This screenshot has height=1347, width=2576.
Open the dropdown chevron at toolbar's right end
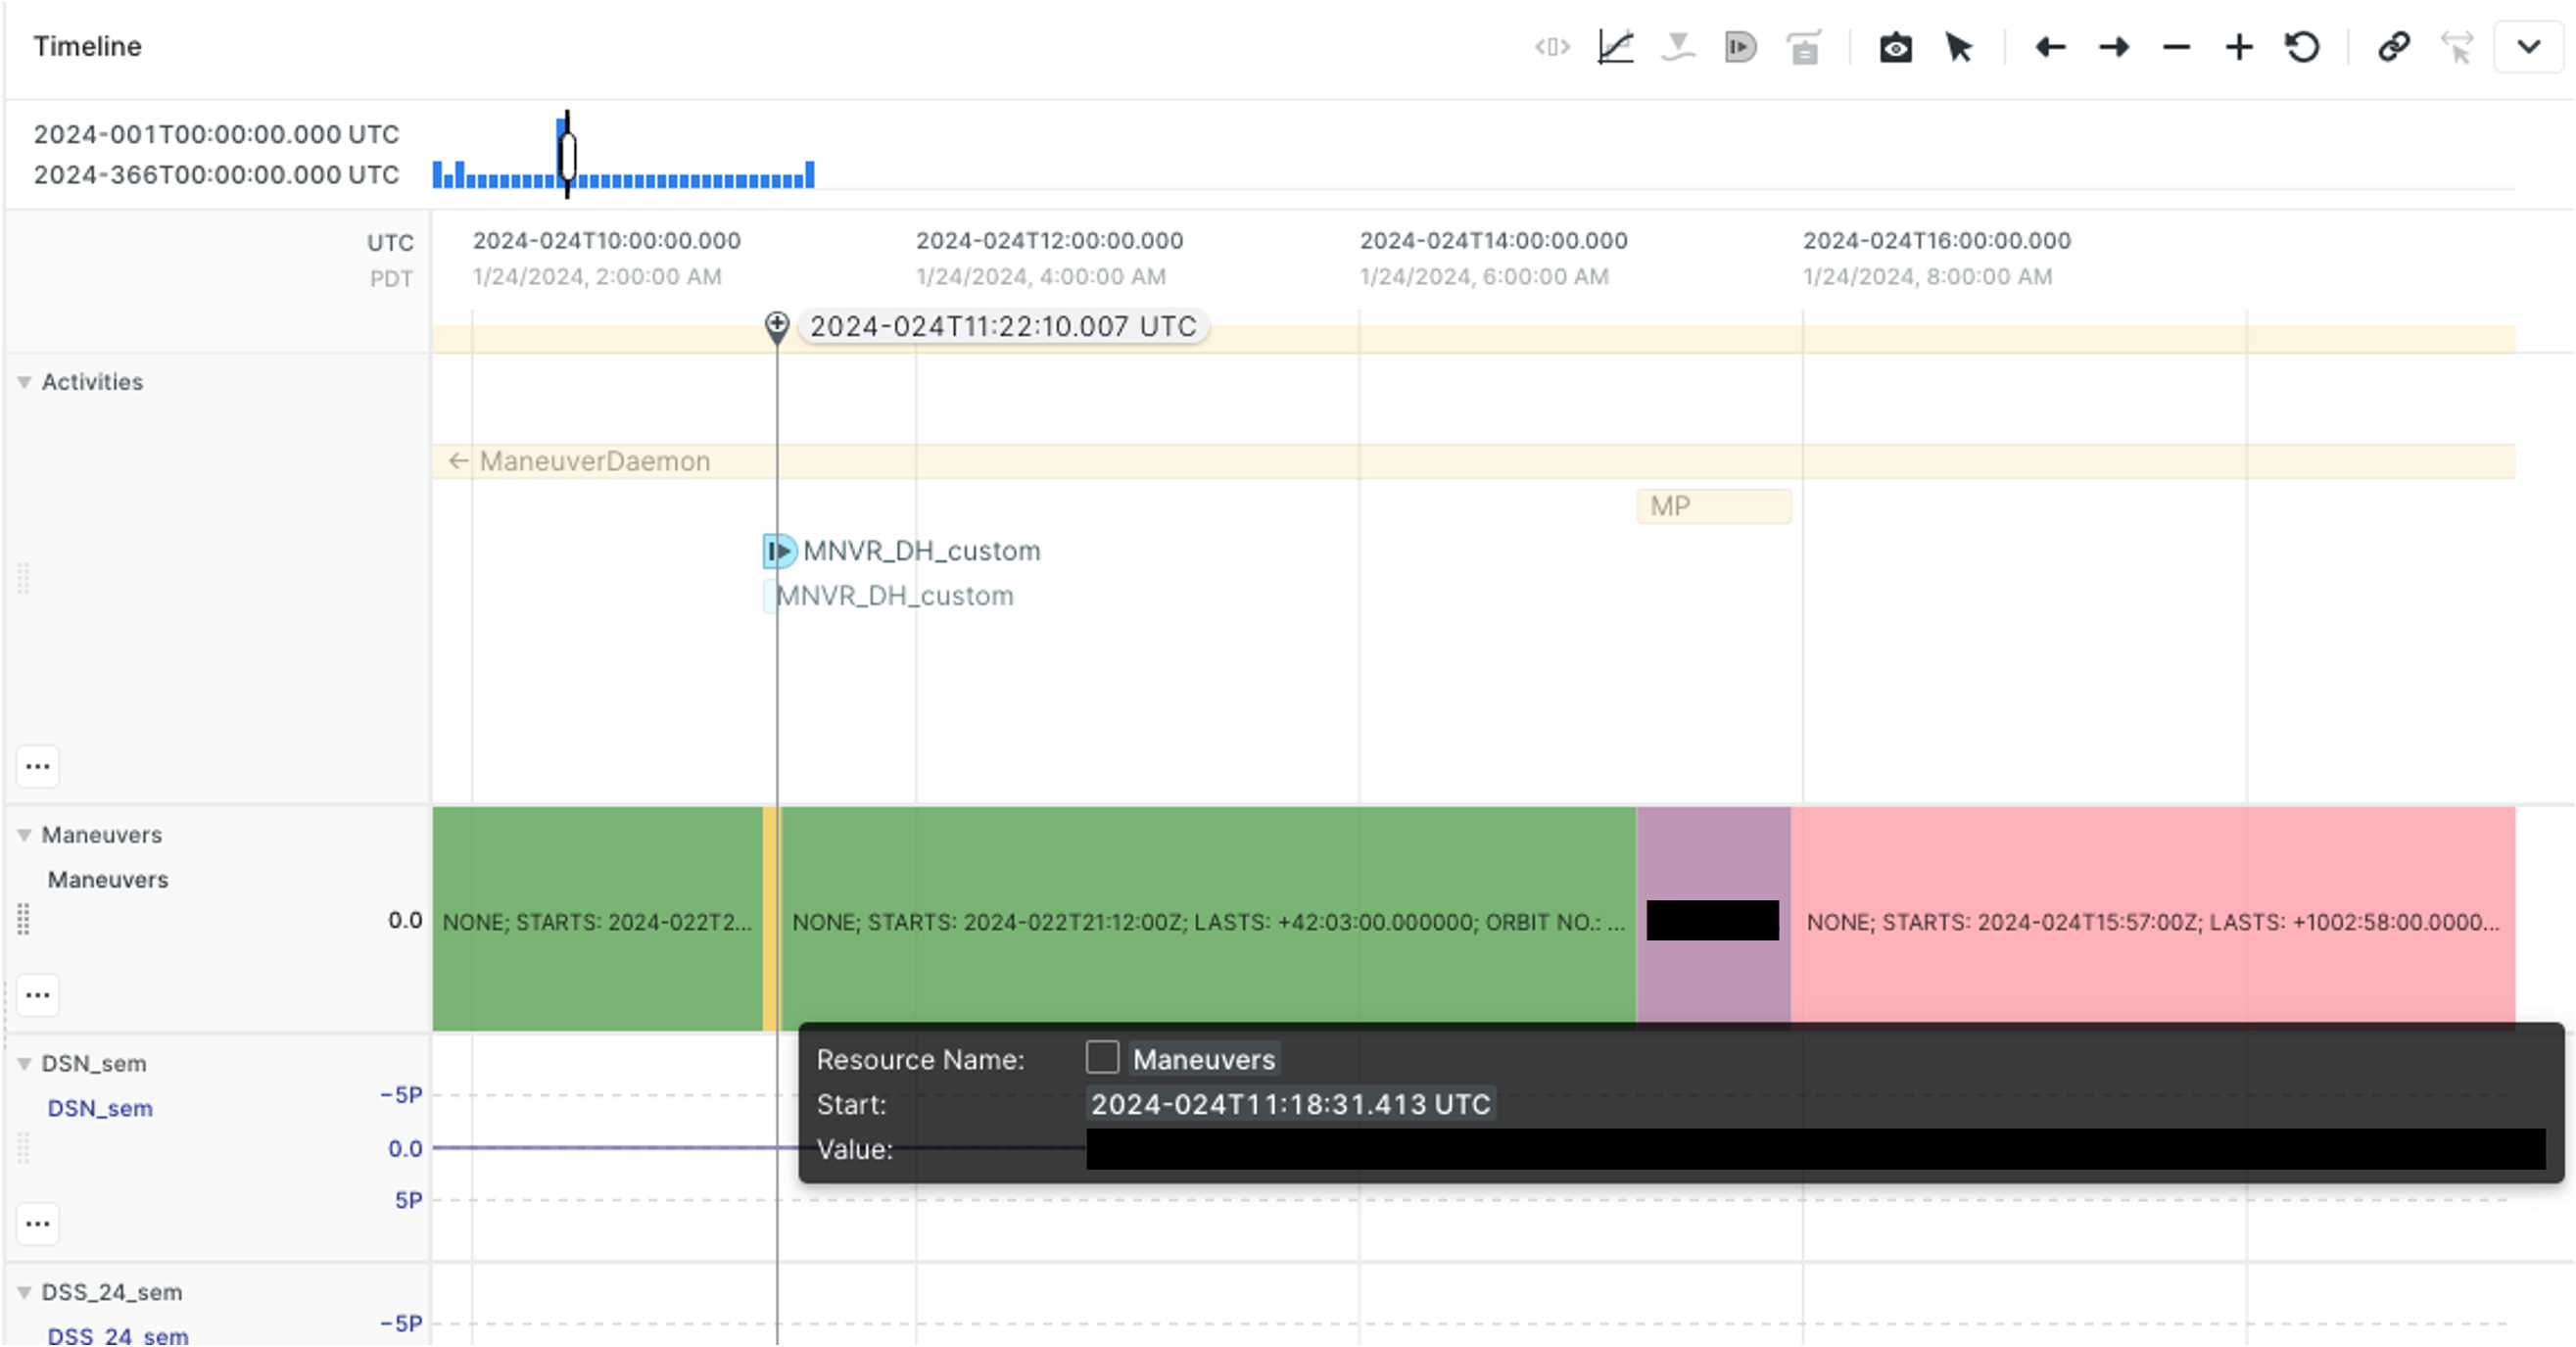coord(2529,47)
